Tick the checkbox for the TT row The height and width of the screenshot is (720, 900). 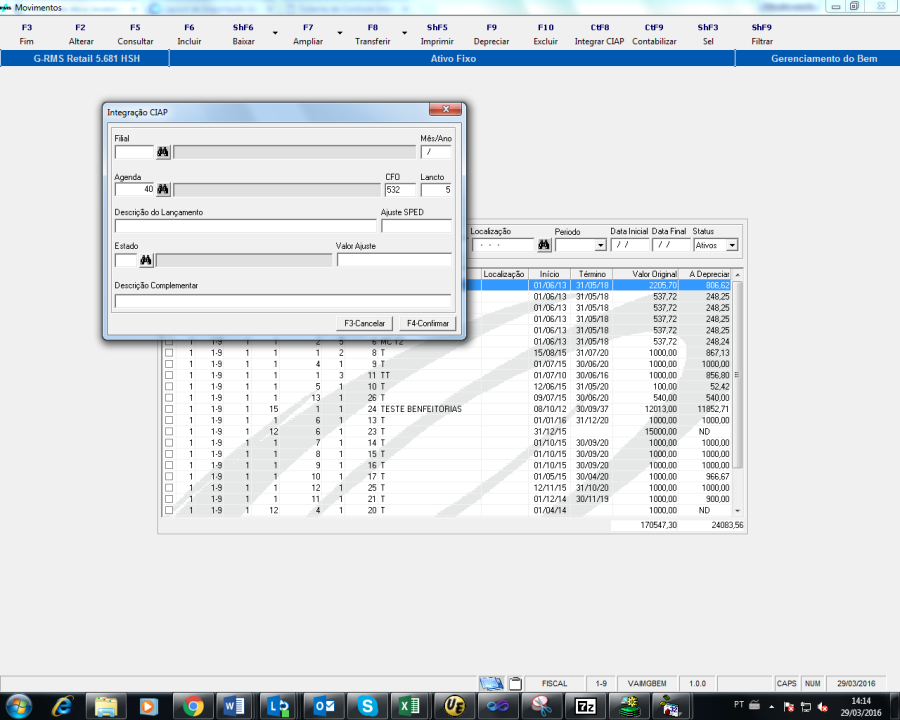click(169, 375)
